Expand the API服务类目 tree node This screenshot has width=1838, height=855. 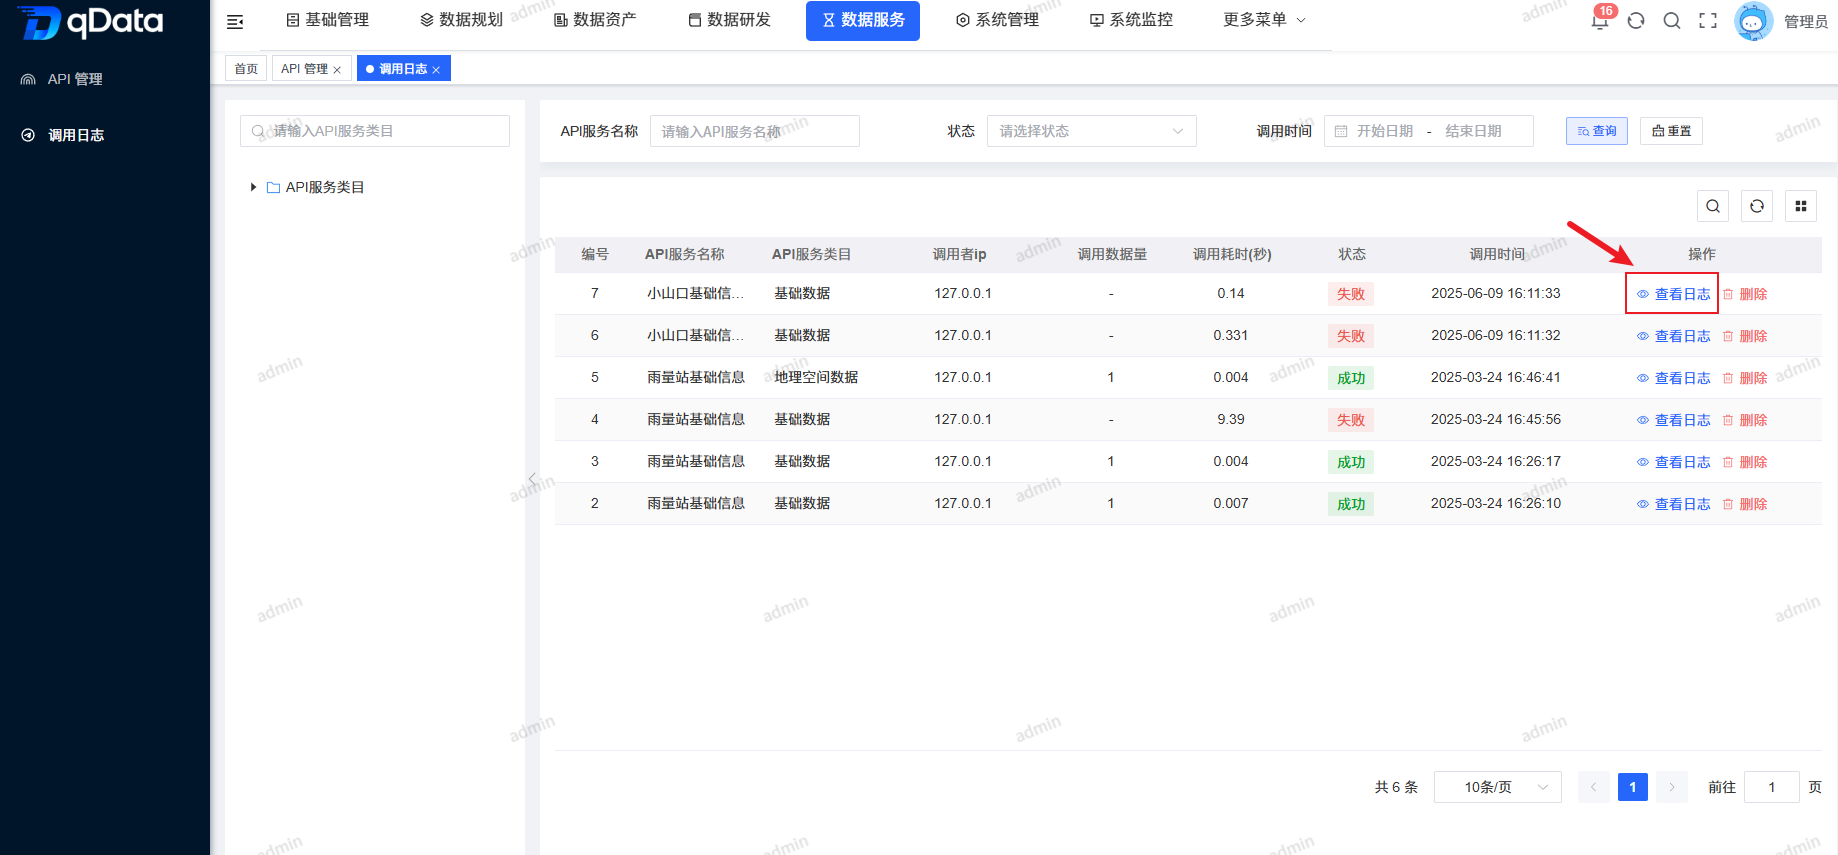(253, 187)
